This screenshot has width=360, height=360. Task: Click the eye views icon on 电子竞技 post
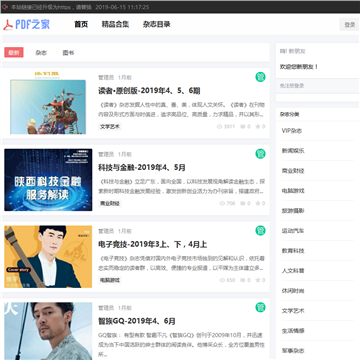222,280
